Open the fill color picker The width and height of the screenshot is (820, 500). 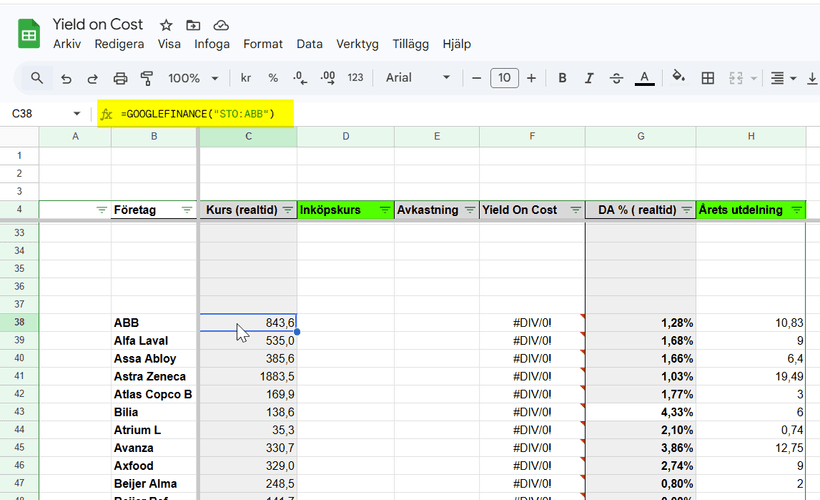click(x=679, y=78)
